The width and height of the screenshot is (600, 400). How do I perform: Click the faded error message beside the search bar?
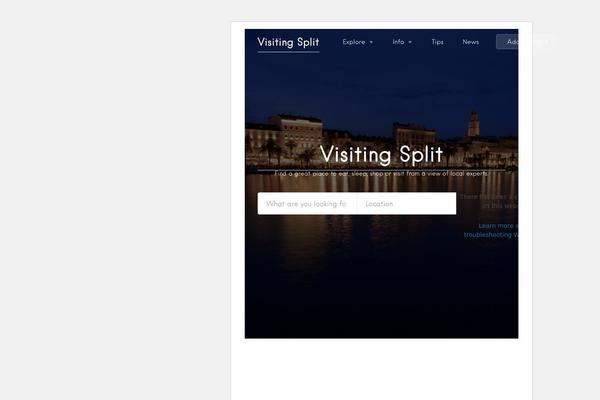[489, 201]
